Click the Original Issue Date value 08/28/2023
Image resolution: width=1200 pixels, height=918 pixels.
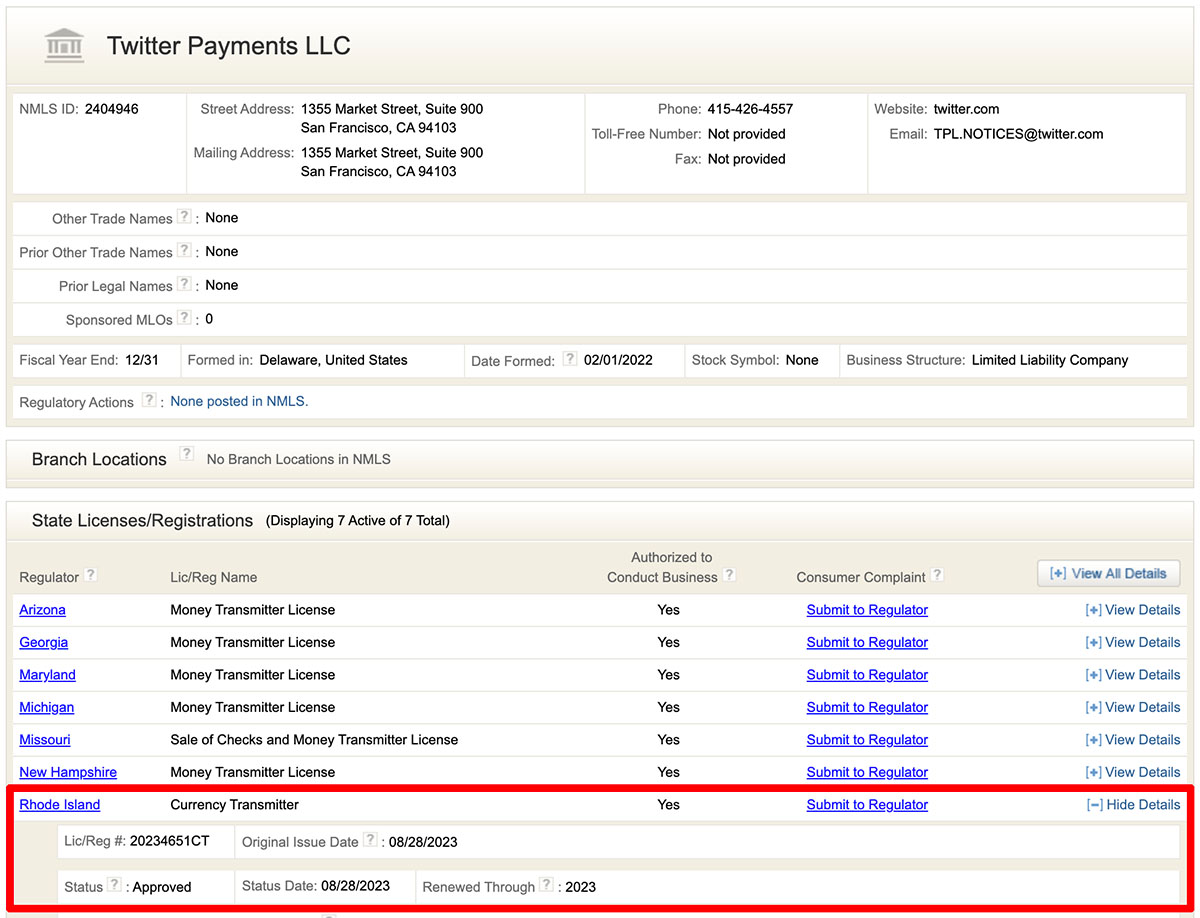pos(423,842)
